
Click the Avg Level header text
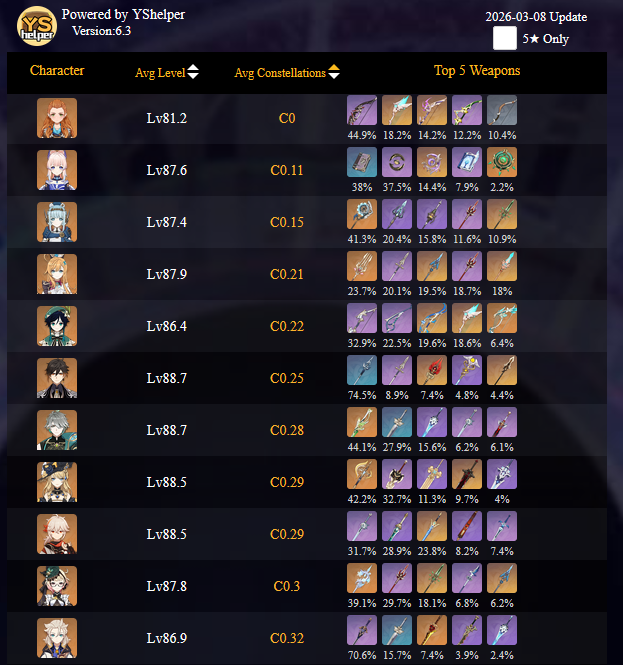pos(160,73)
